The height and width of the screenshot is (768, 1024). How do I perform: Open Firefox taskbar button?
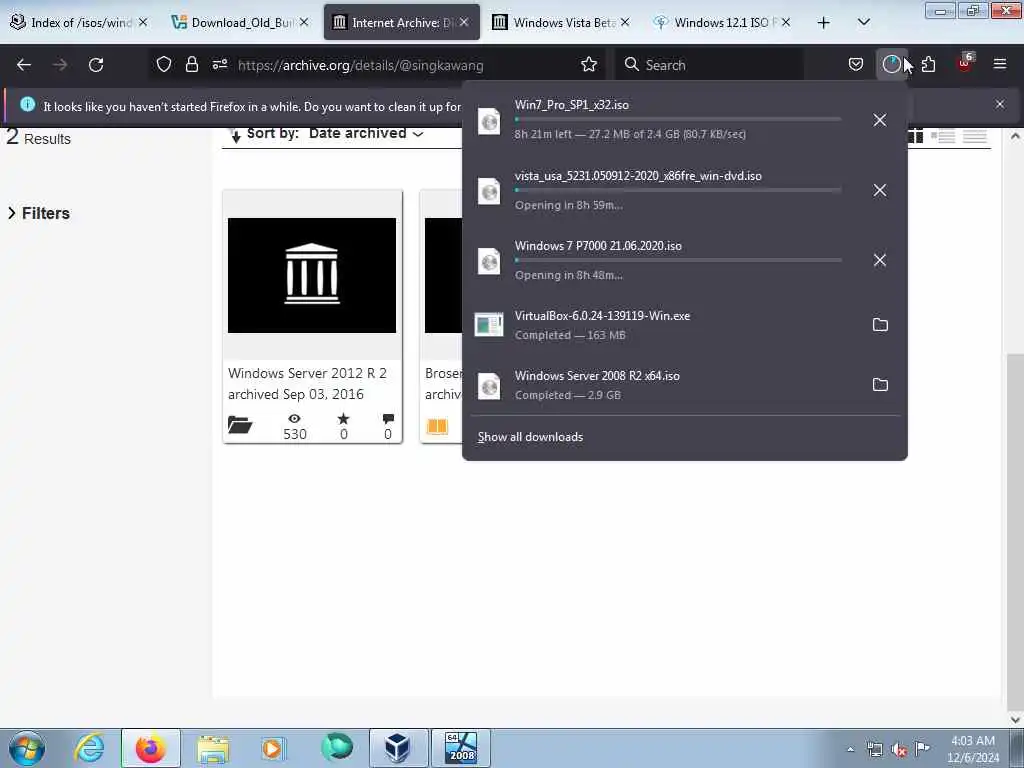click(150, 748)
